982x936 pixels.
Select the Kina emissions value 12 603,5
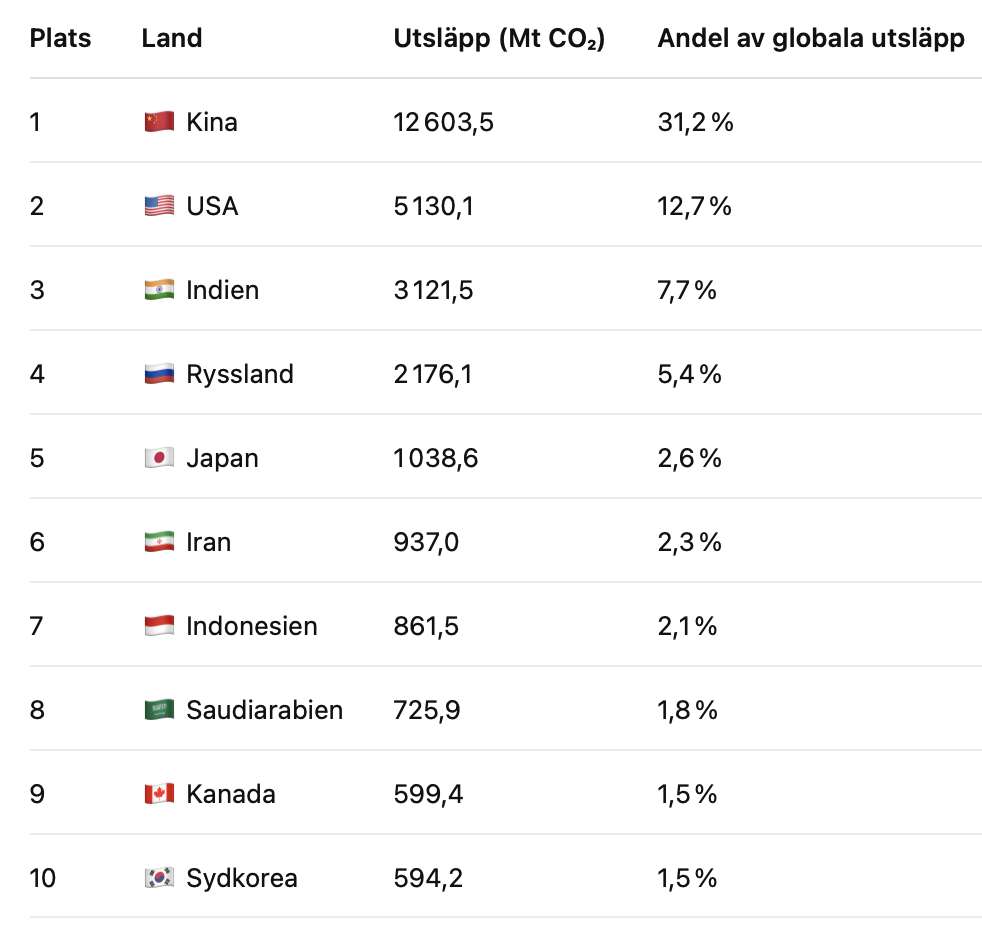tap(443, 122)
